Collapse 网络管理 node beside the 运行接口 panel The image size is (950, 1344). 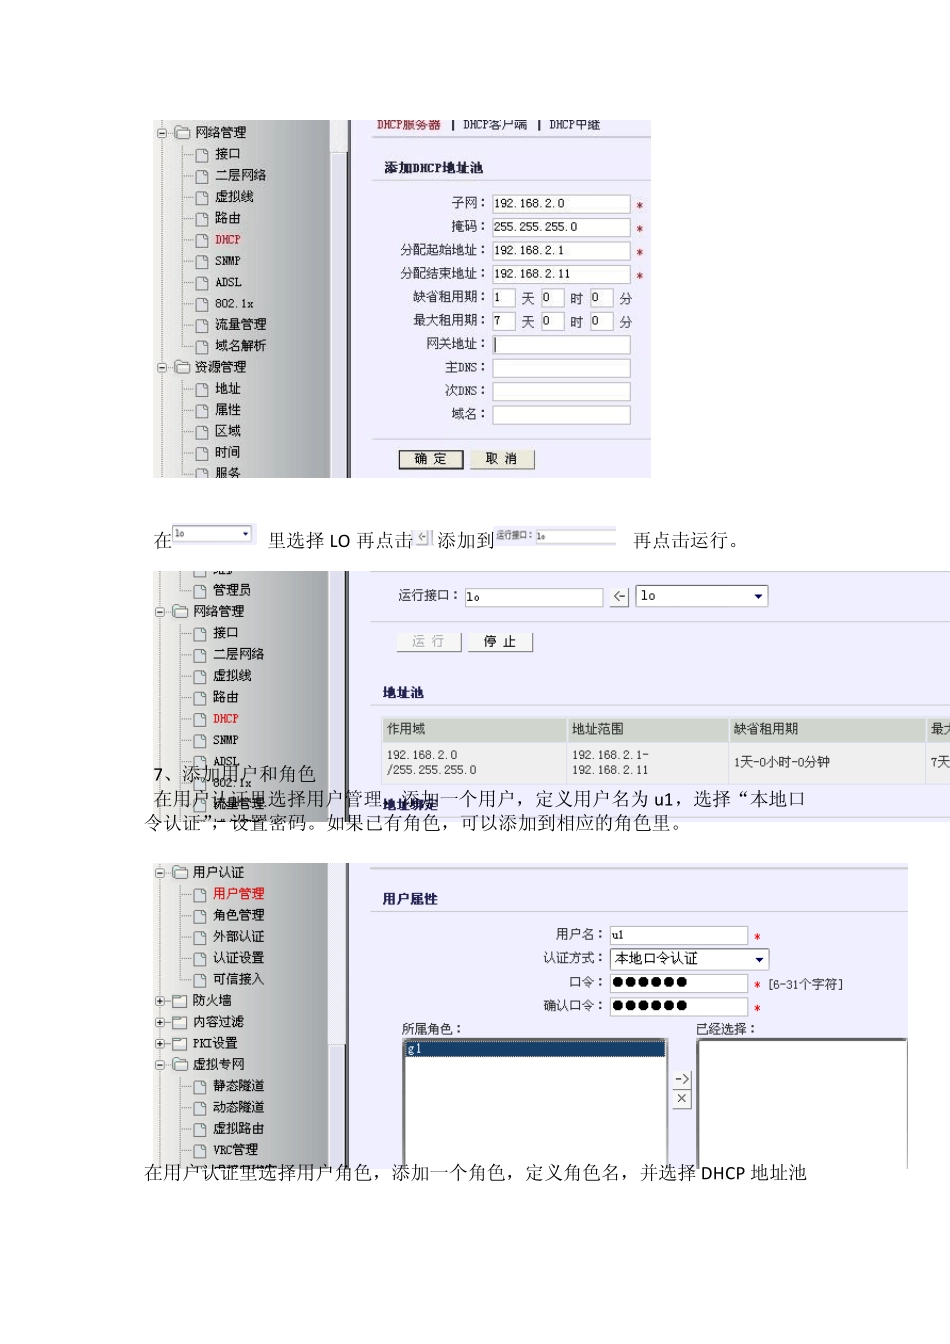point(160,611)
